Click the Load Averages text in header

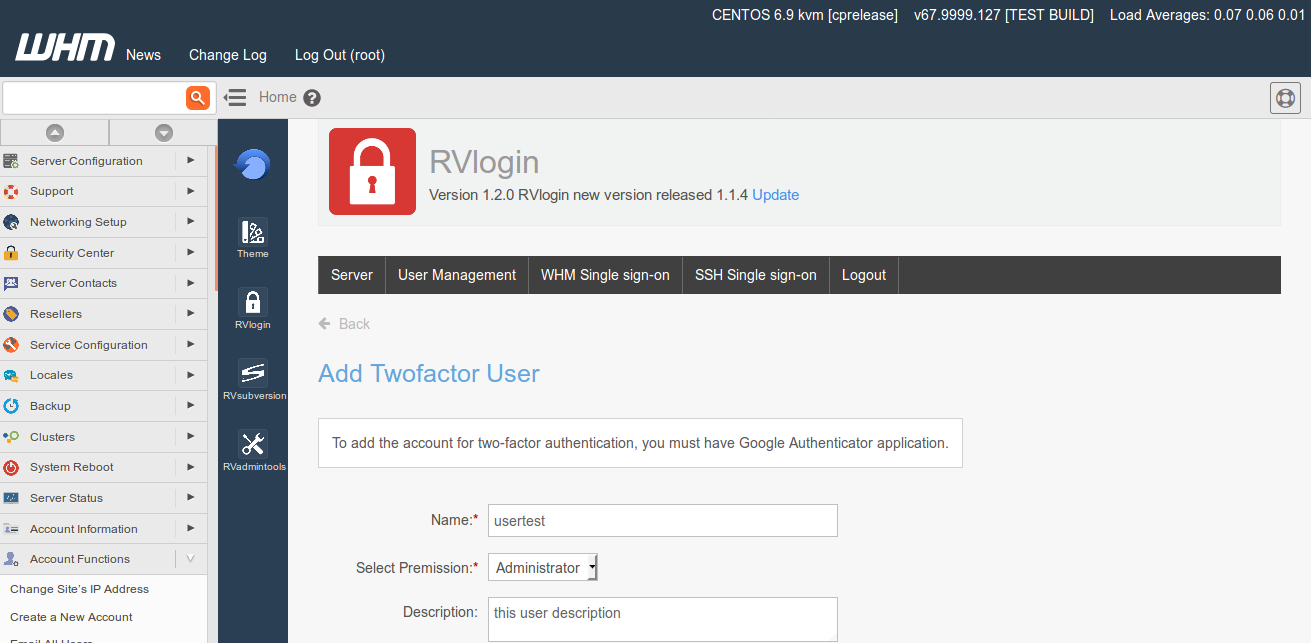click(x=1210, y=15)
